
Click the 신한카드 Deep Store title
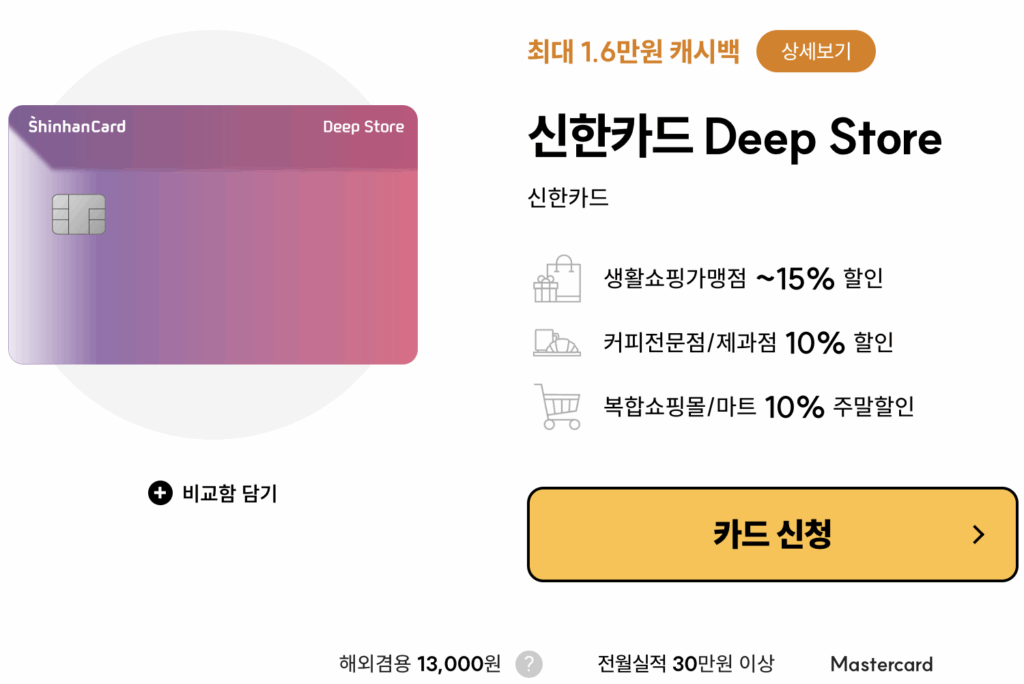coord(735,137)
